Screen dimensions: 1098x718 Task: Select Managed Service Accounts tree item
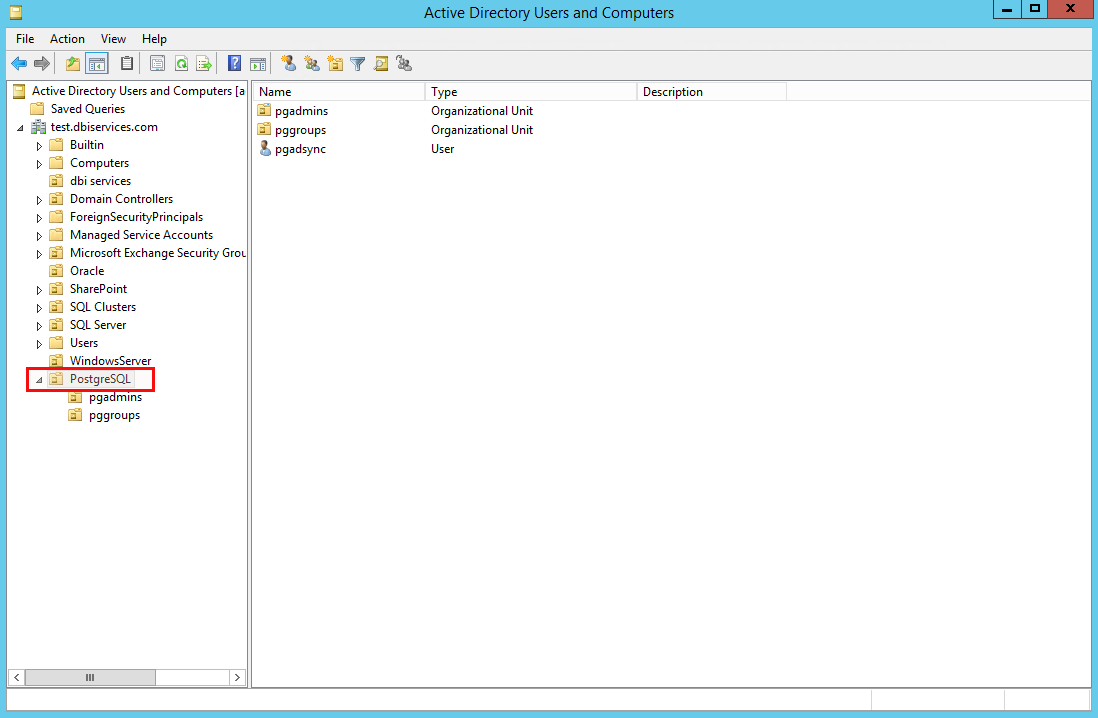[141, 235]
